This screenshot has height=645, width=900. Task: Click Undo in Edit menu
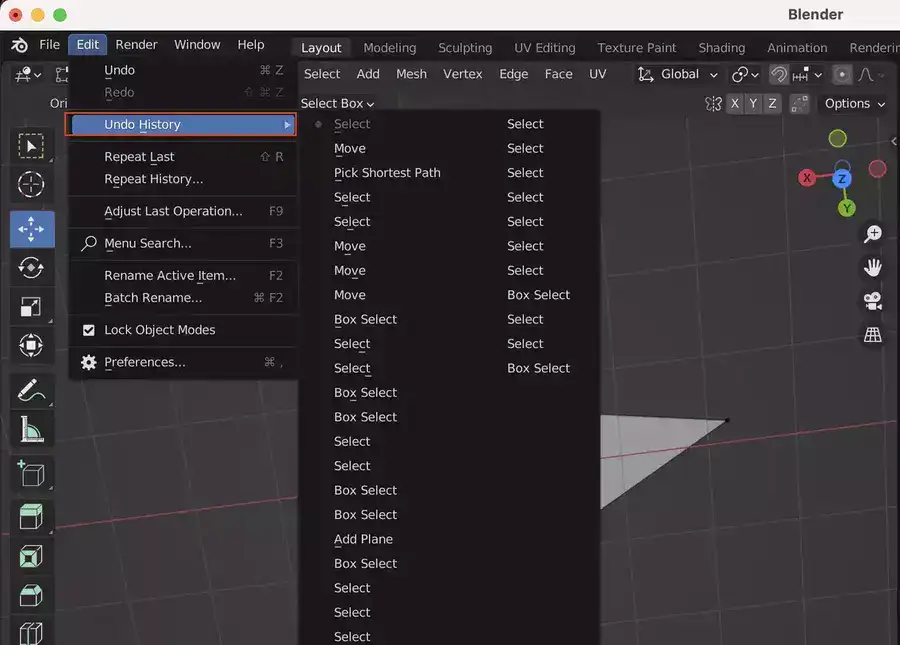click(182, 70)
